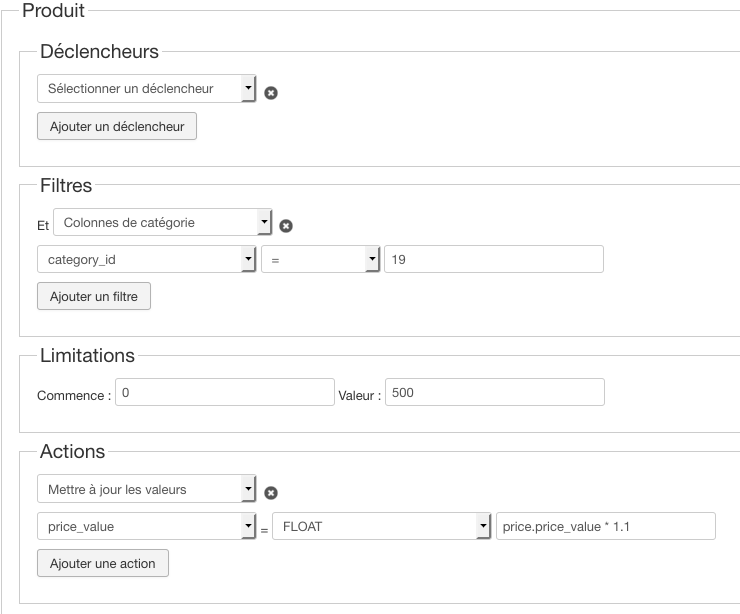Click 'Ajouter un déclencheur' button
Image resolution: width=740 pixels, height=614 pixels.
click(x=117, y=126)
